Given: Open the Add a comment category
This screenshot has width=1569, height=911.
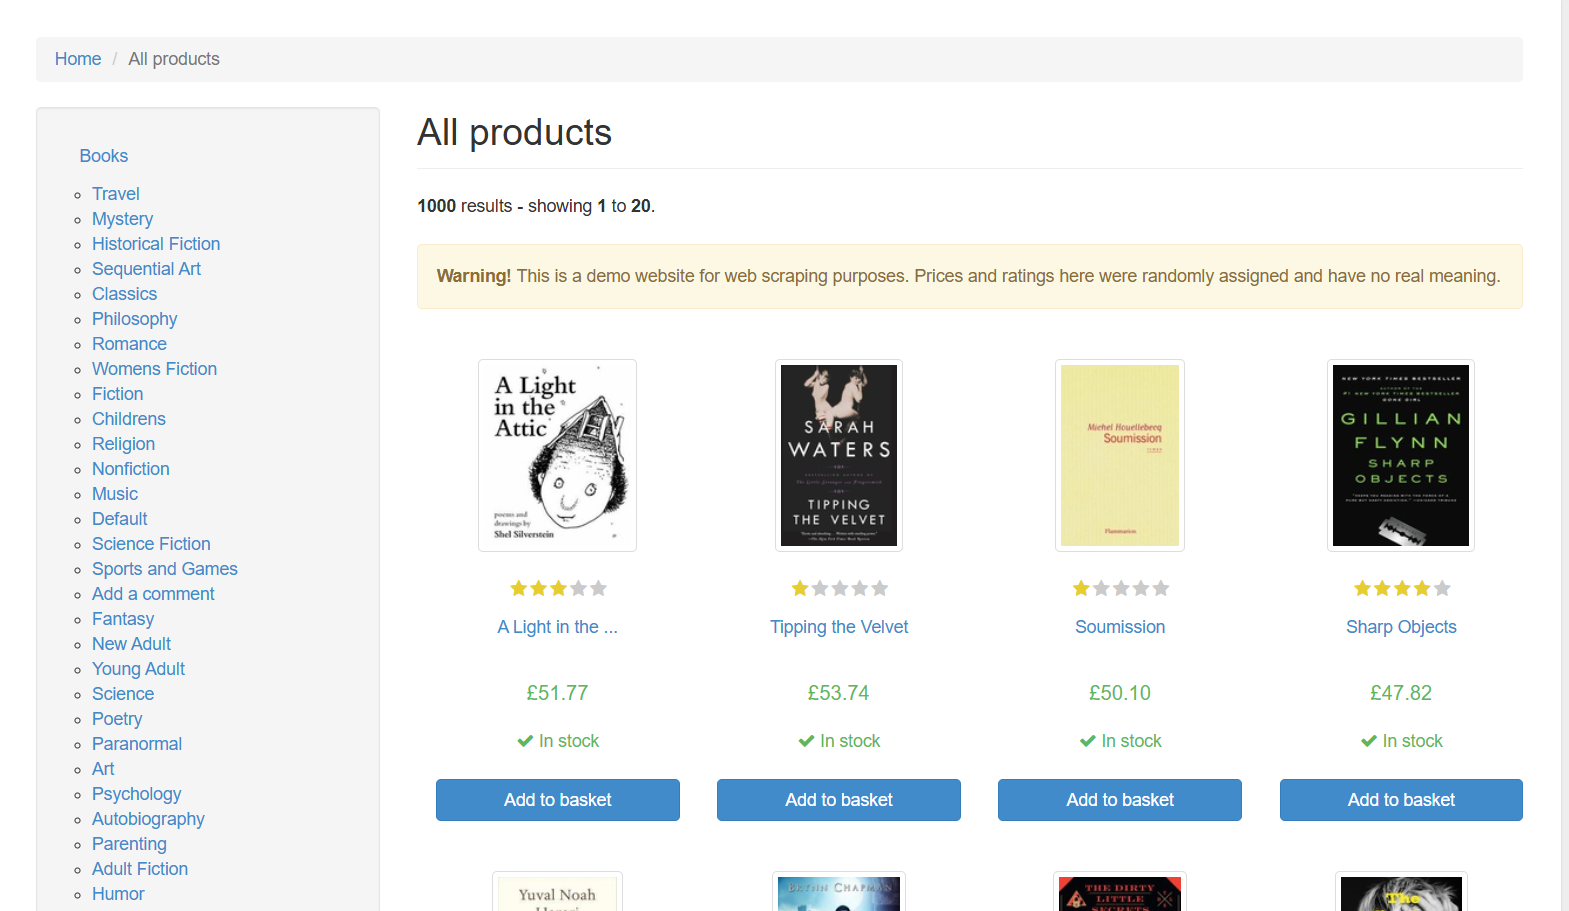Looking at the screenshot, I should pos(153,594).
